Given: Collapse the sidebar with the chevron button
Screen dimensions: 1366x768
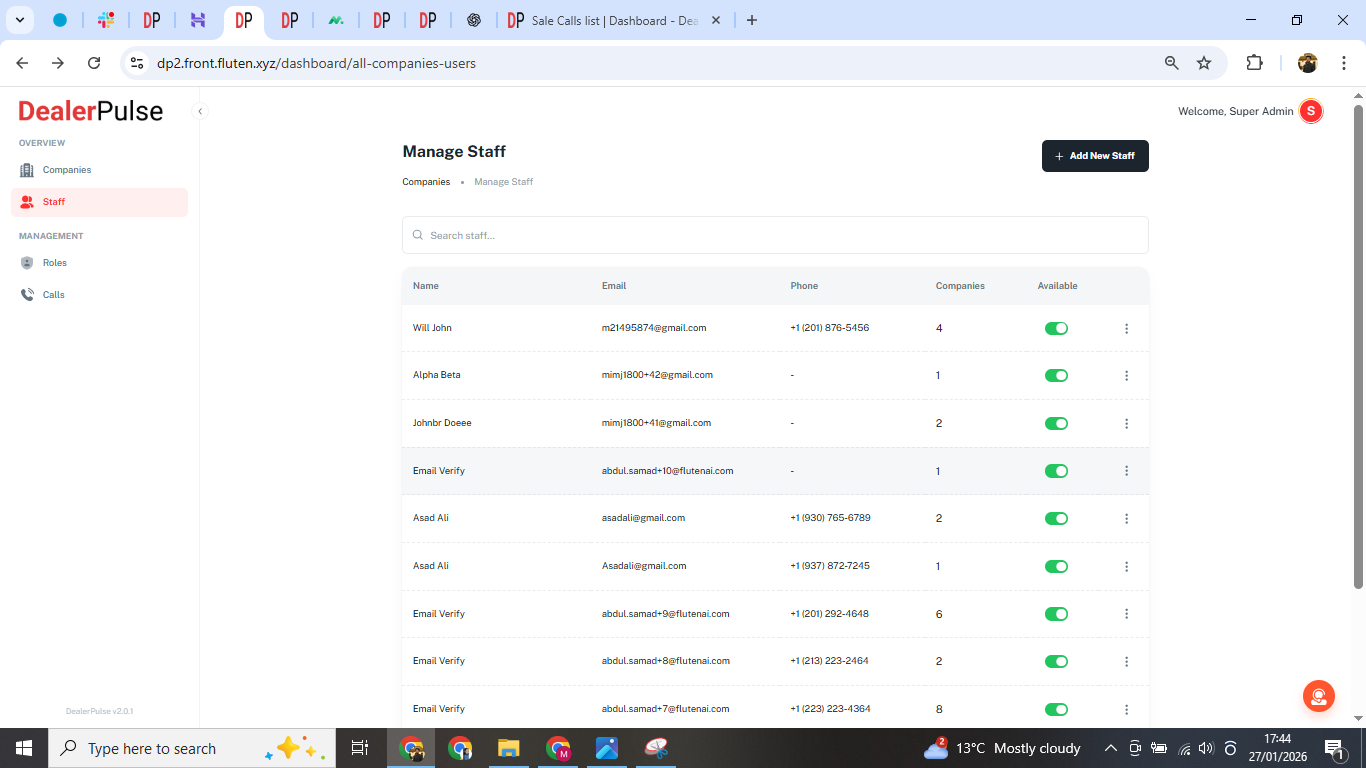Looking at the screenshot, I should tap(200, 111).
